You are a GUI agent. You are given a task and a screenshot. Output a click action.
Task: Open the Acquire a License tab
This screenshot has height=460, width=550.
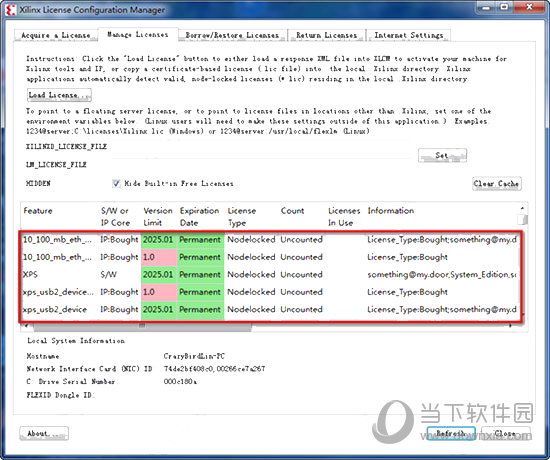click(56, 35)
